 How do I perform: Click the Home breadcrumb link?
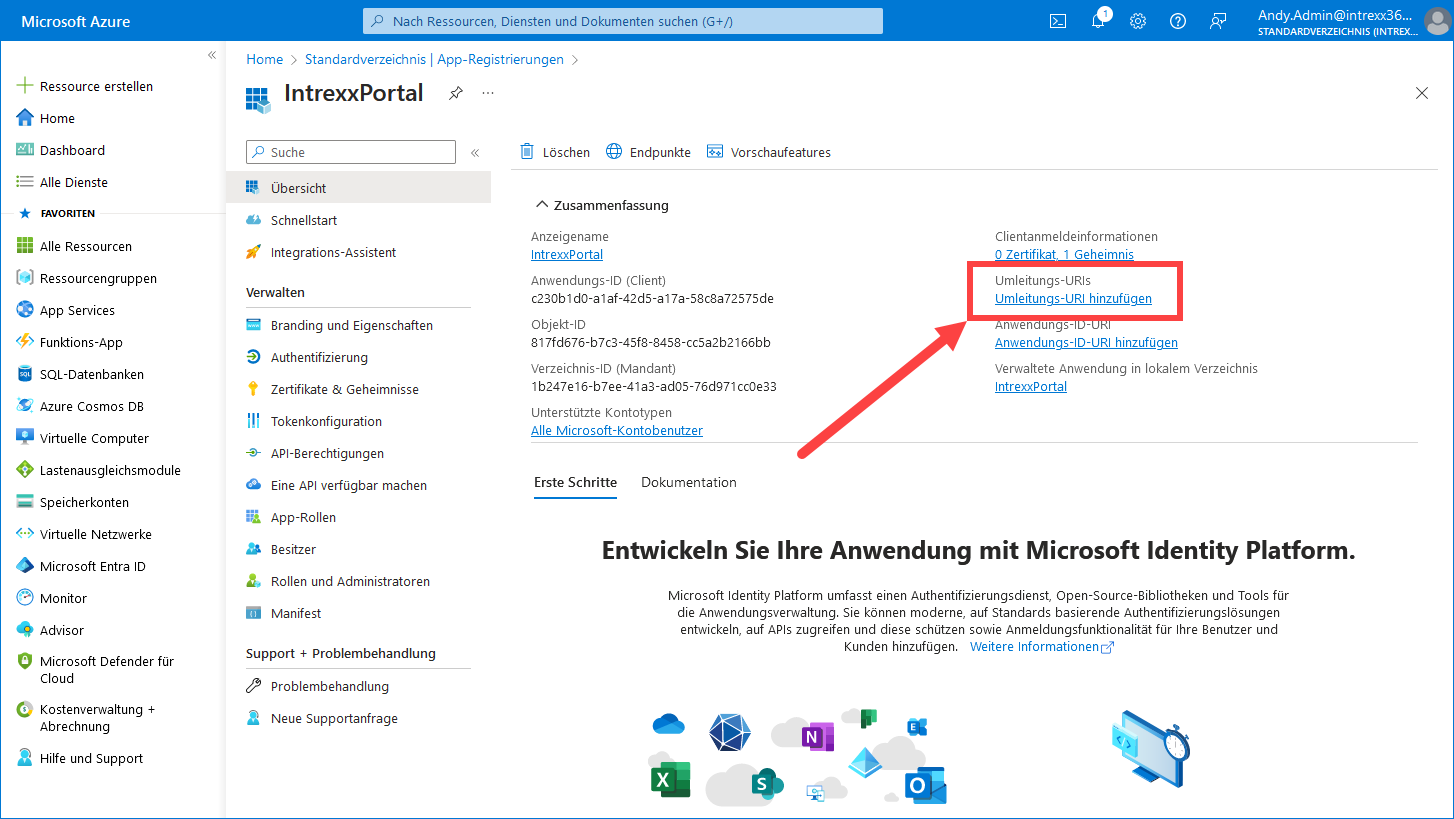[x=265, y=59]
